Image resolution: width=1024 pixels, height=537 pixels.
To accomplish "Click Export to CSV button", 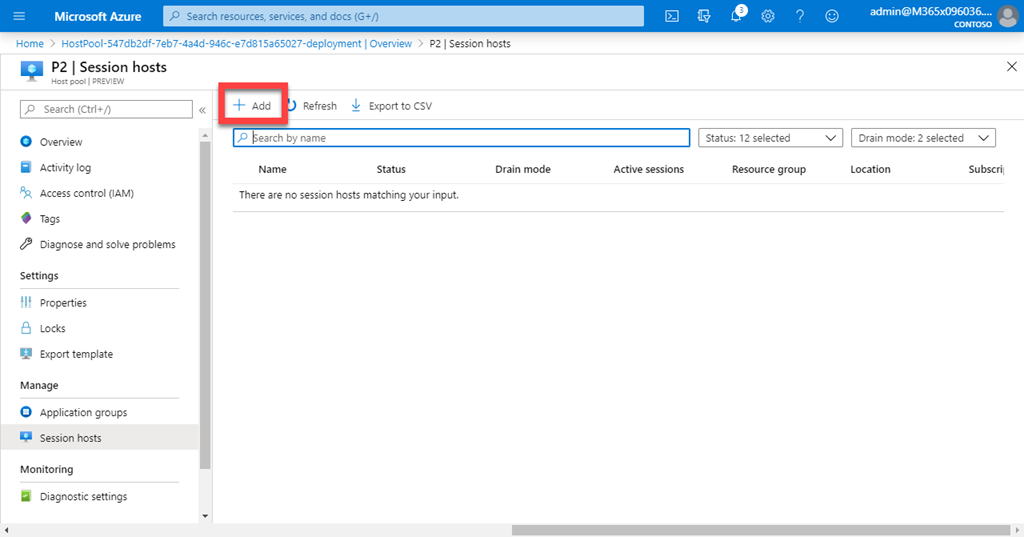I will click(391, 106).
